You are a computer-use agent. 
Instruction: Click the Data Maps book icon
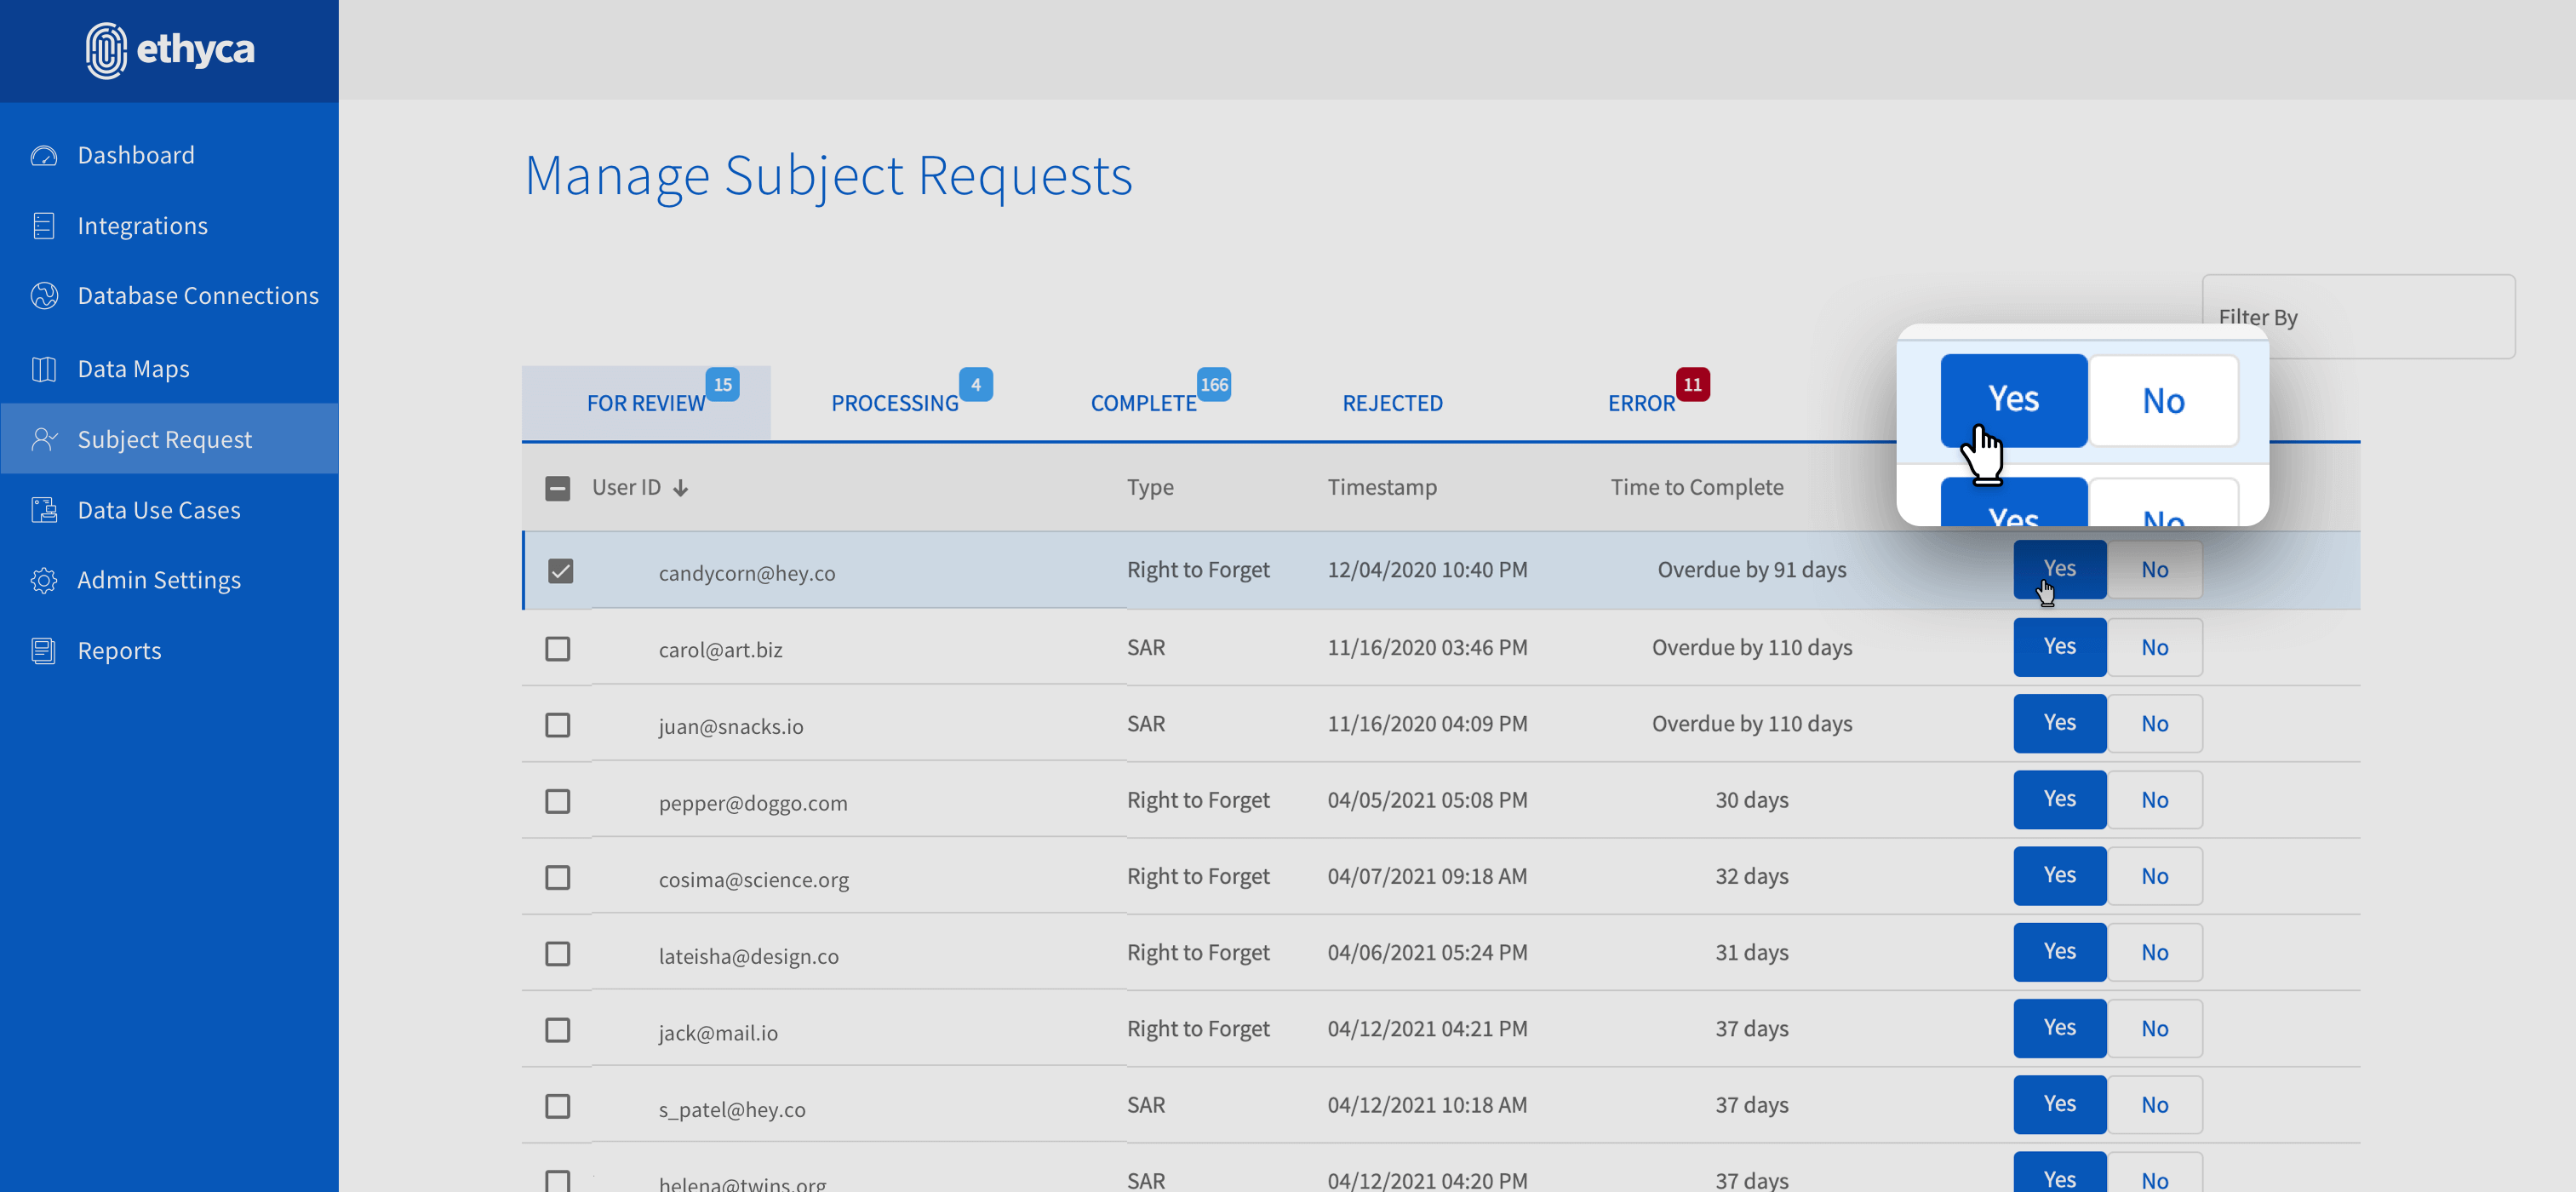(x=44, y=369)
